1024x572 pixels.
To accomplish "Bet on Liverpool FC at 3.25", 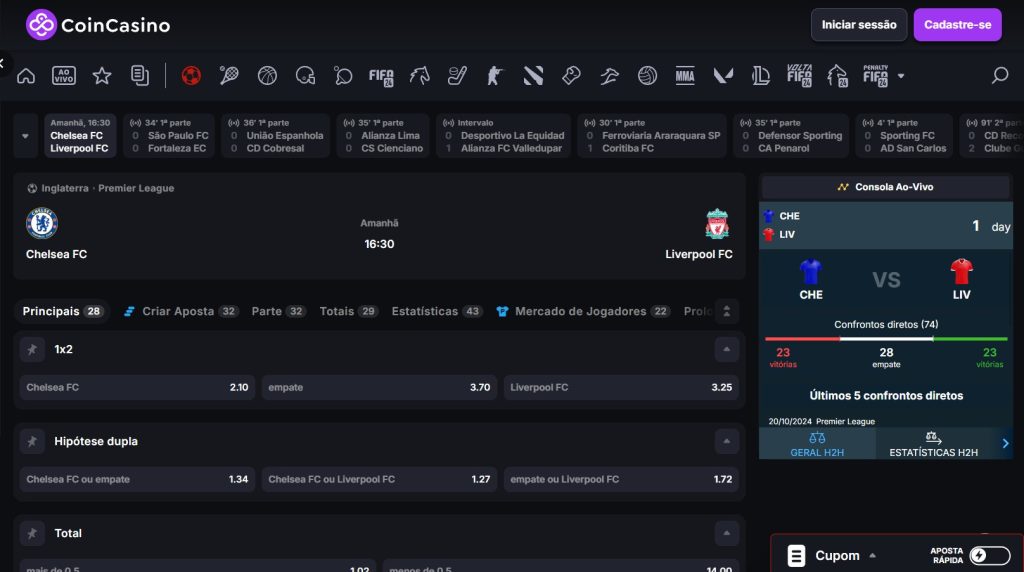I will (x=621, y=387).
